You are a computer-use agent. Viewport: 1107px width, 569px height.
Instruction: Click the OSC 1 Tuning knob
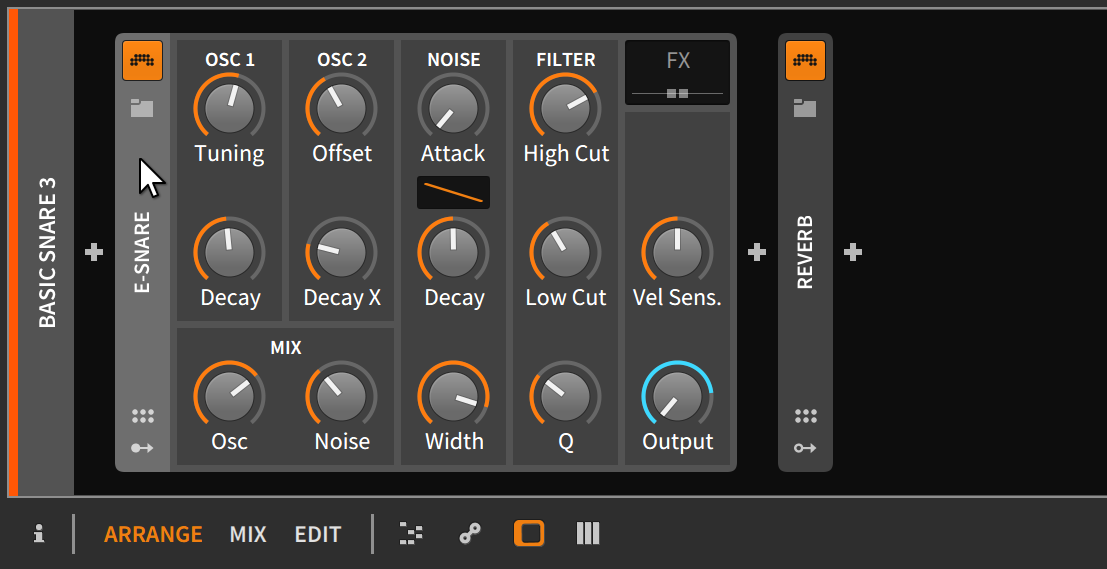pos(229,106)
